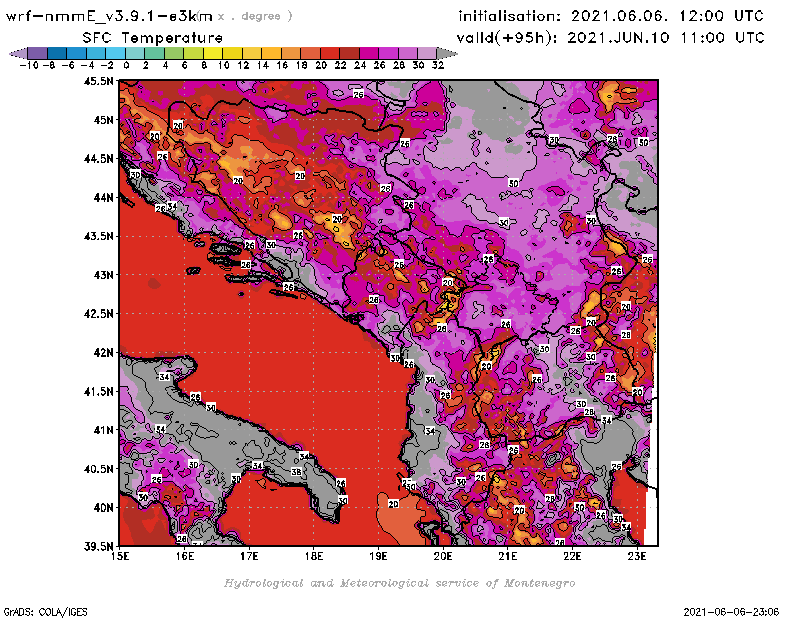Viewport: 800px width, 618px height.
Task: Click the '41.5N' latitude label
Action: tap(98, 391)
